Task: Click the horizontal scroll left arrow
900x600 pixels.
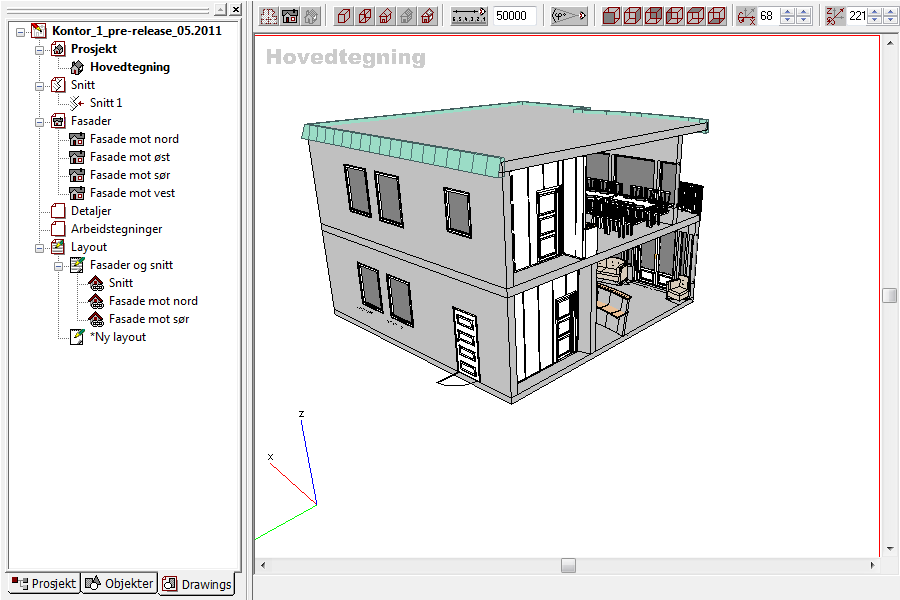Action: pyautogui.click(x=263, y=566)
